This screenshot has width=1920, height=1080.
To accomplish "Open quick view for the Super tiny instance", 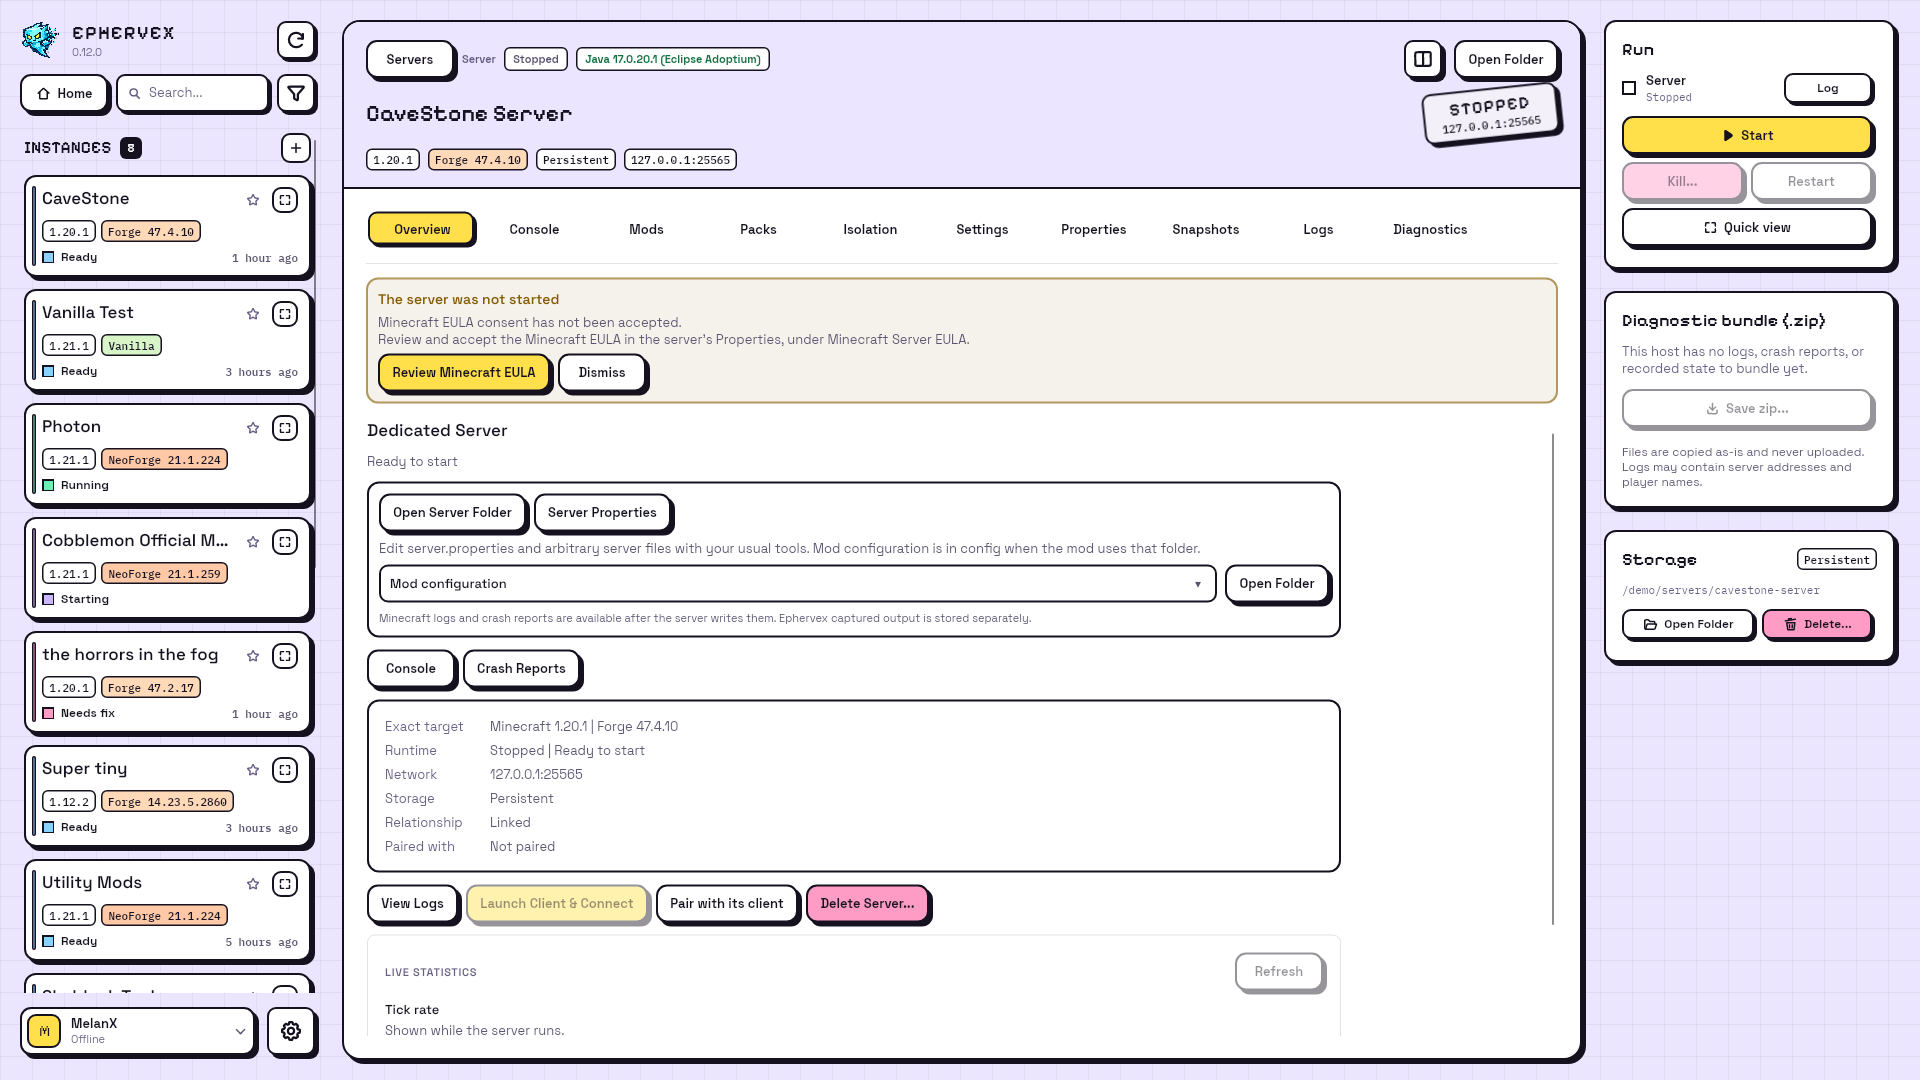I will coord(285,770).
